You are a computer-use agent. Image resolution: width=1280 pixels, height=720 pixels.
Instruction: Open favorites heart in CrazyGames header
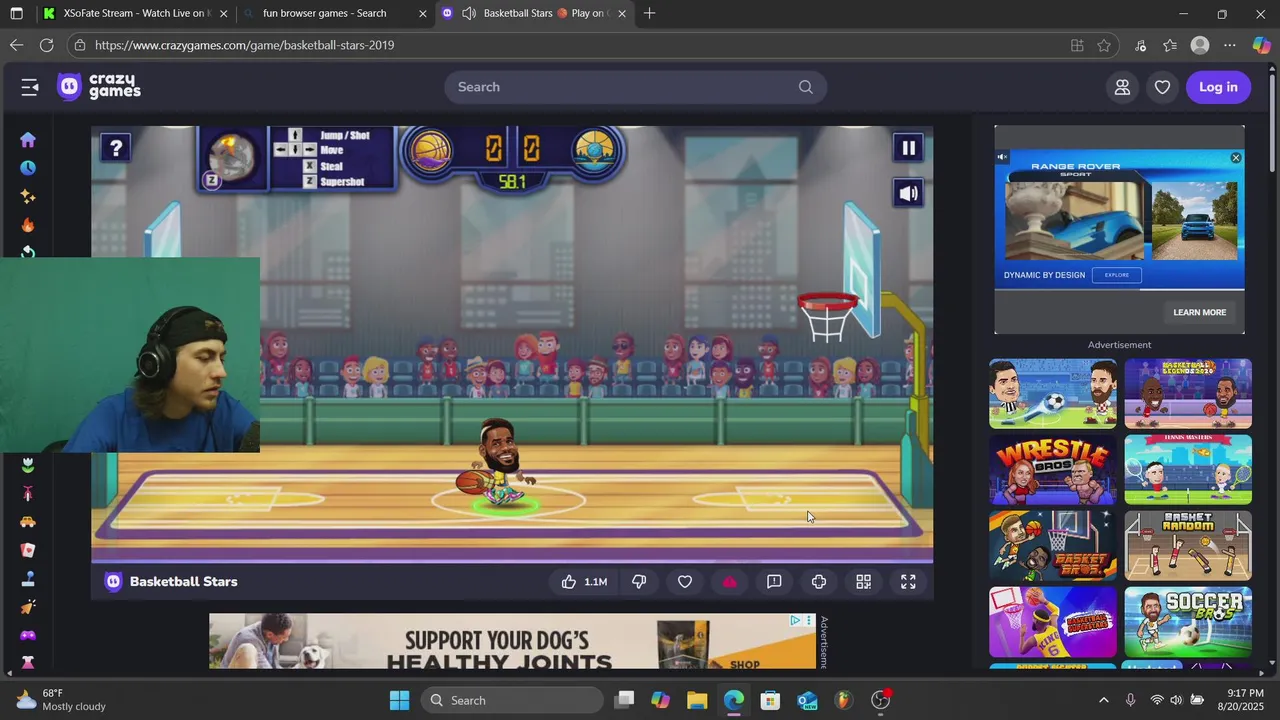click(x=1162, y=87)
